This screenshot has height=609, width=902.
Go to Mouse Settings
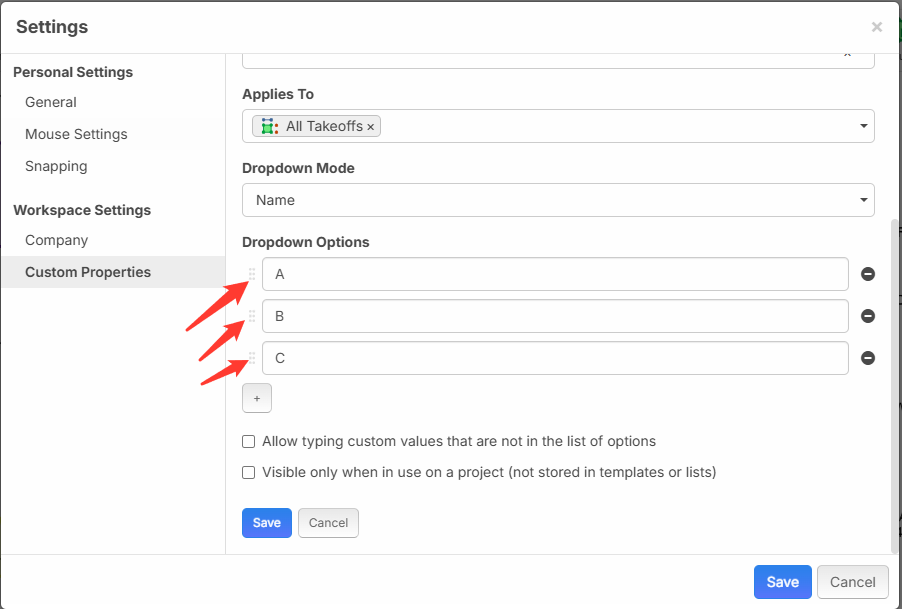[76, 134]
